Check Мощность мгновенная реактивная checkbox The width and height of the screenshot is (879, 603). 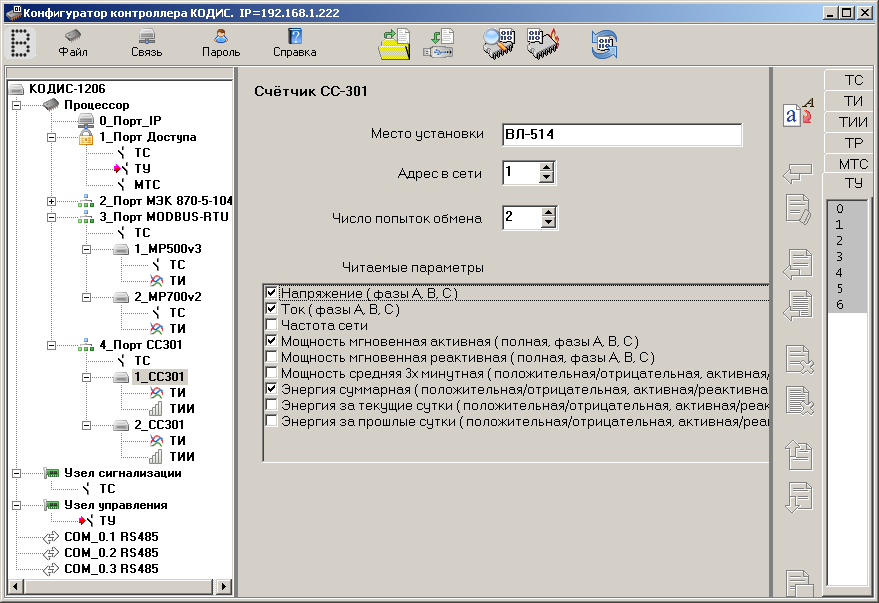click(x=271, y=357)
